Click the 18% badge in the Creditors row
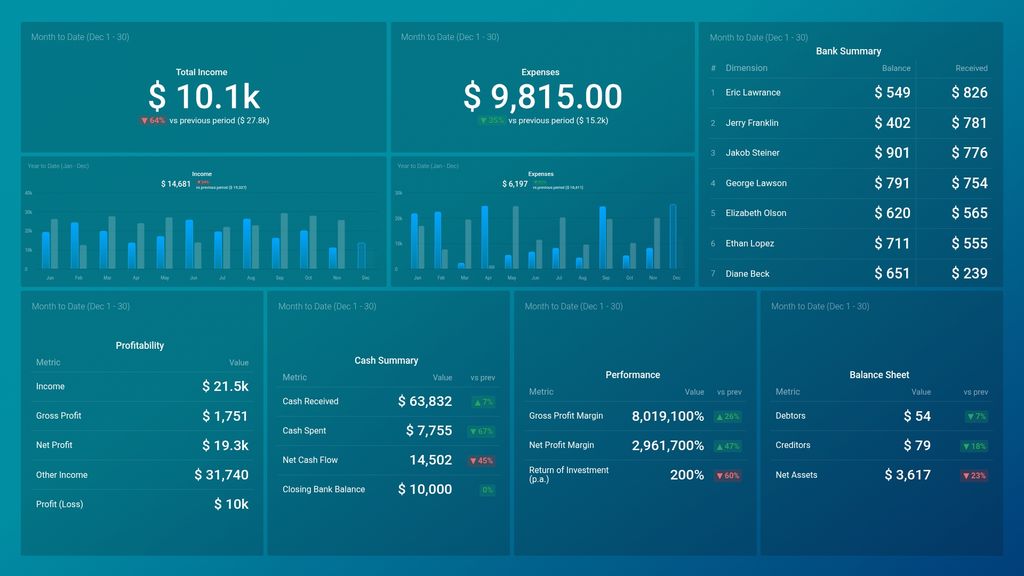This screenshot has height=576, width=1024. coord(974,446)
